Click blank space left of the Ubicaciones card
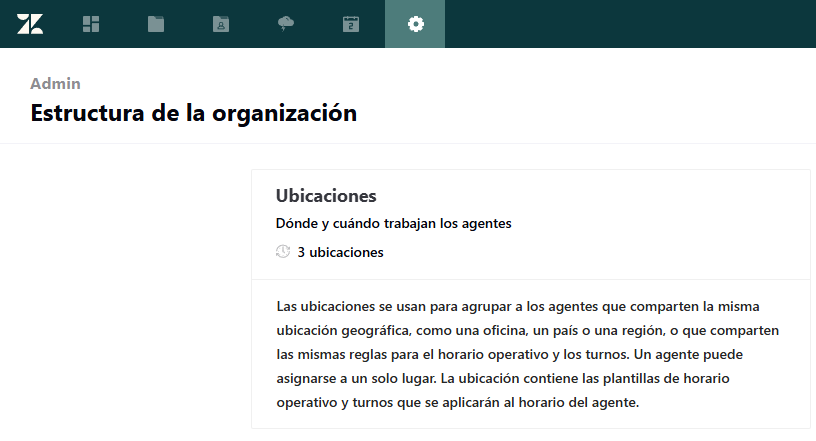Image resolution: width=816 pixels, height=441 pixels. click(125, 300)
